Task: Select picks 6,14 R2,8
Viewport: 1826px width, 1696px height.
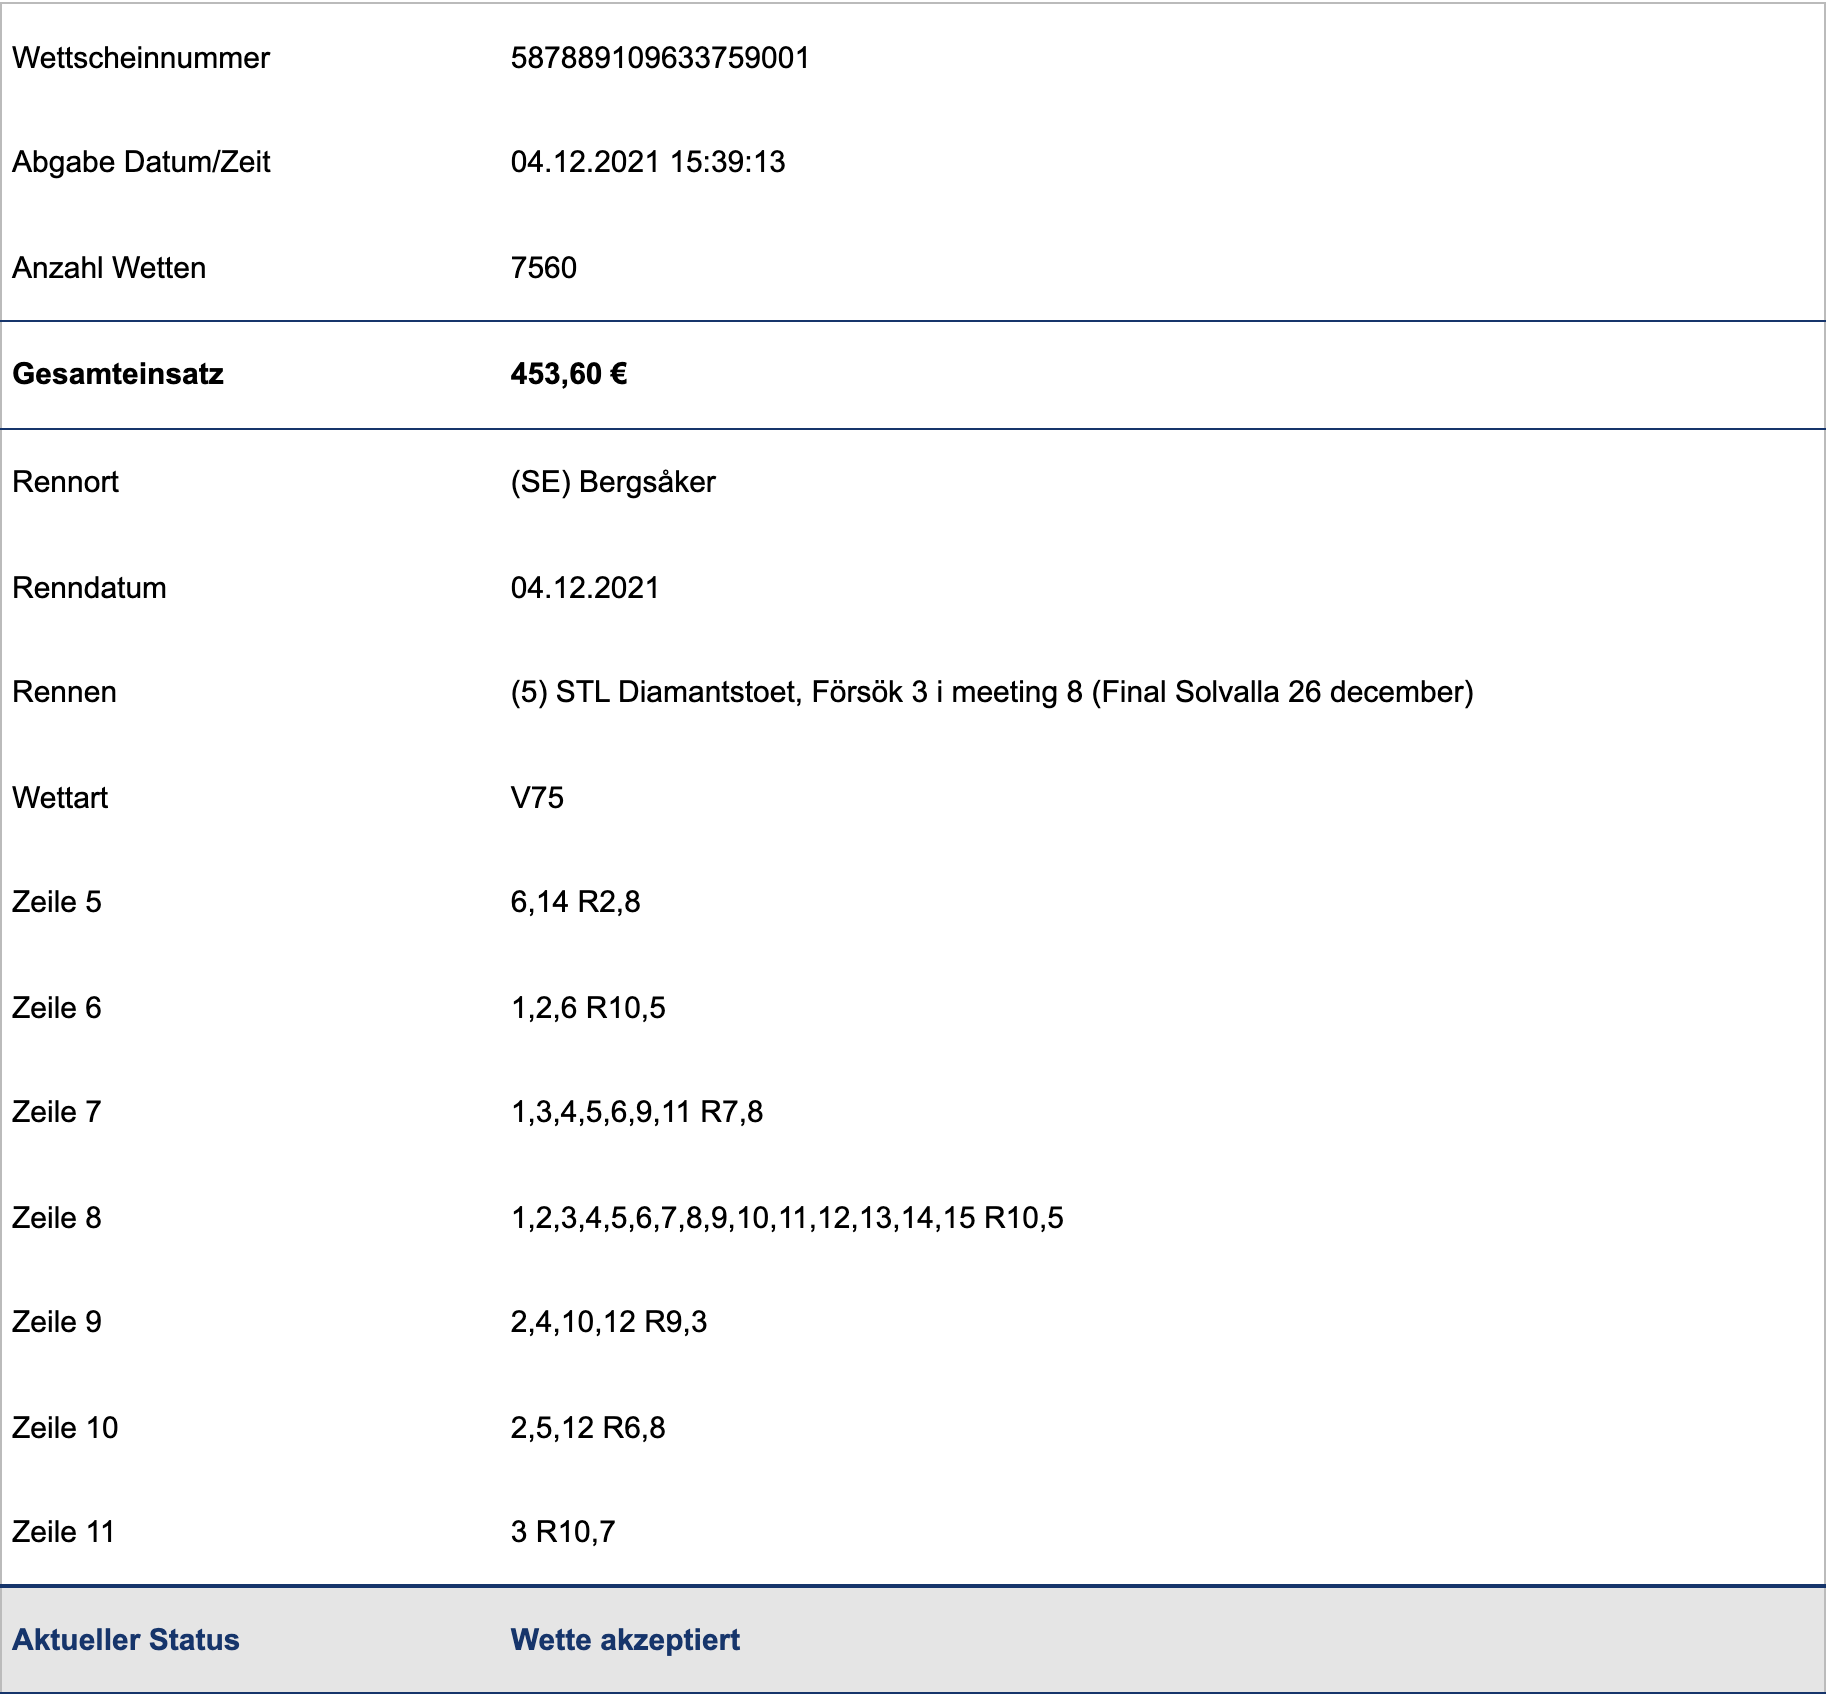Action: (x=576, y=902)
